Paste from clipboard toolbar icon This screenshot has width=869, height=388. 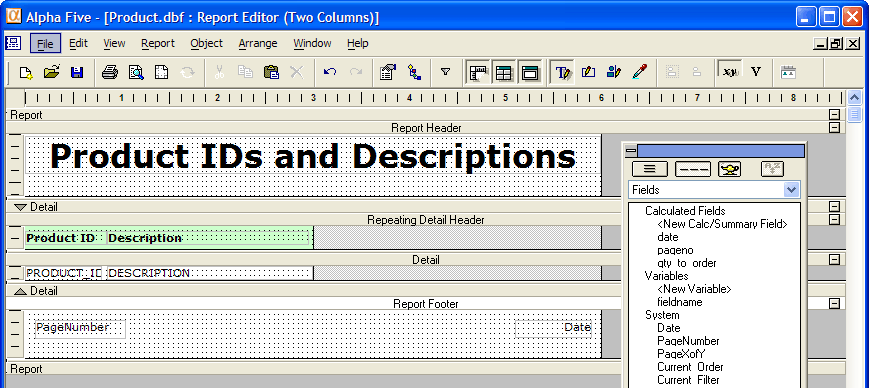point(271,73)
